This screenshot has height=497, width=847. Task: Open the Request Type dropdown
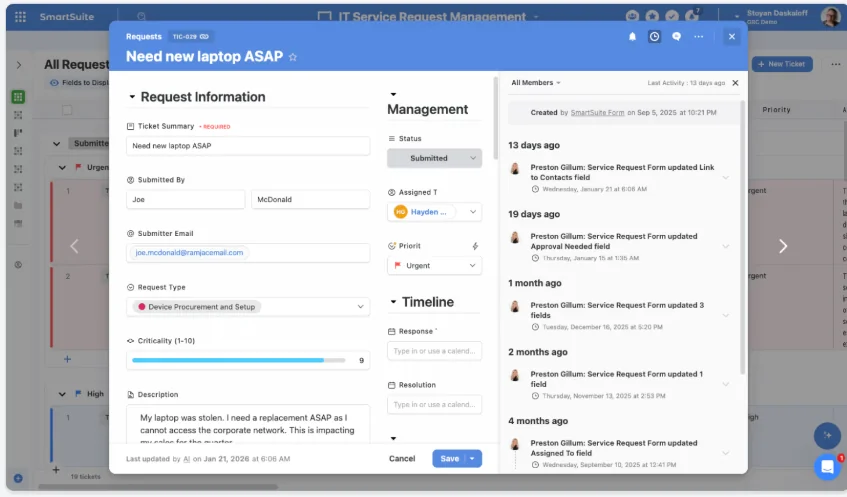click(x=248, y=307)
